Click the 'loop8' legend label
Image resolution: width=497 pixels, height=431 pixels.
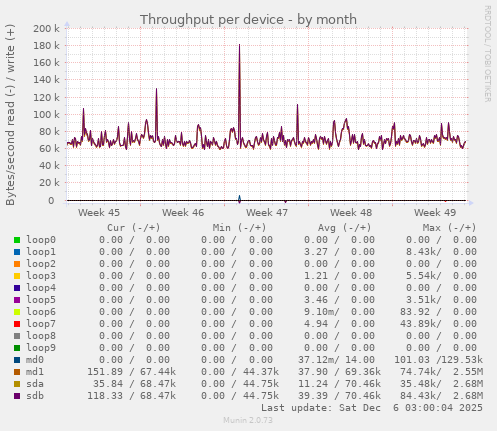41,336
